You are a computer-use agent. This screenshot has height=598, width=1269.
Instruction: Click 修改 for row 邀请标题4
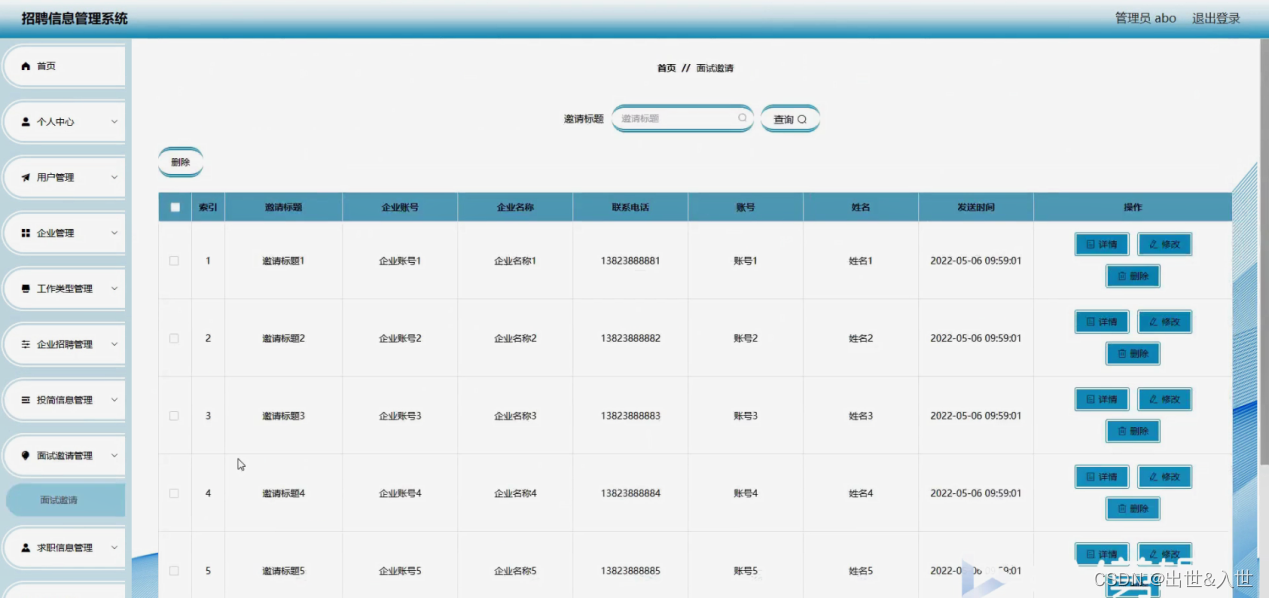pyautogui.click(x=1165, y=477)
